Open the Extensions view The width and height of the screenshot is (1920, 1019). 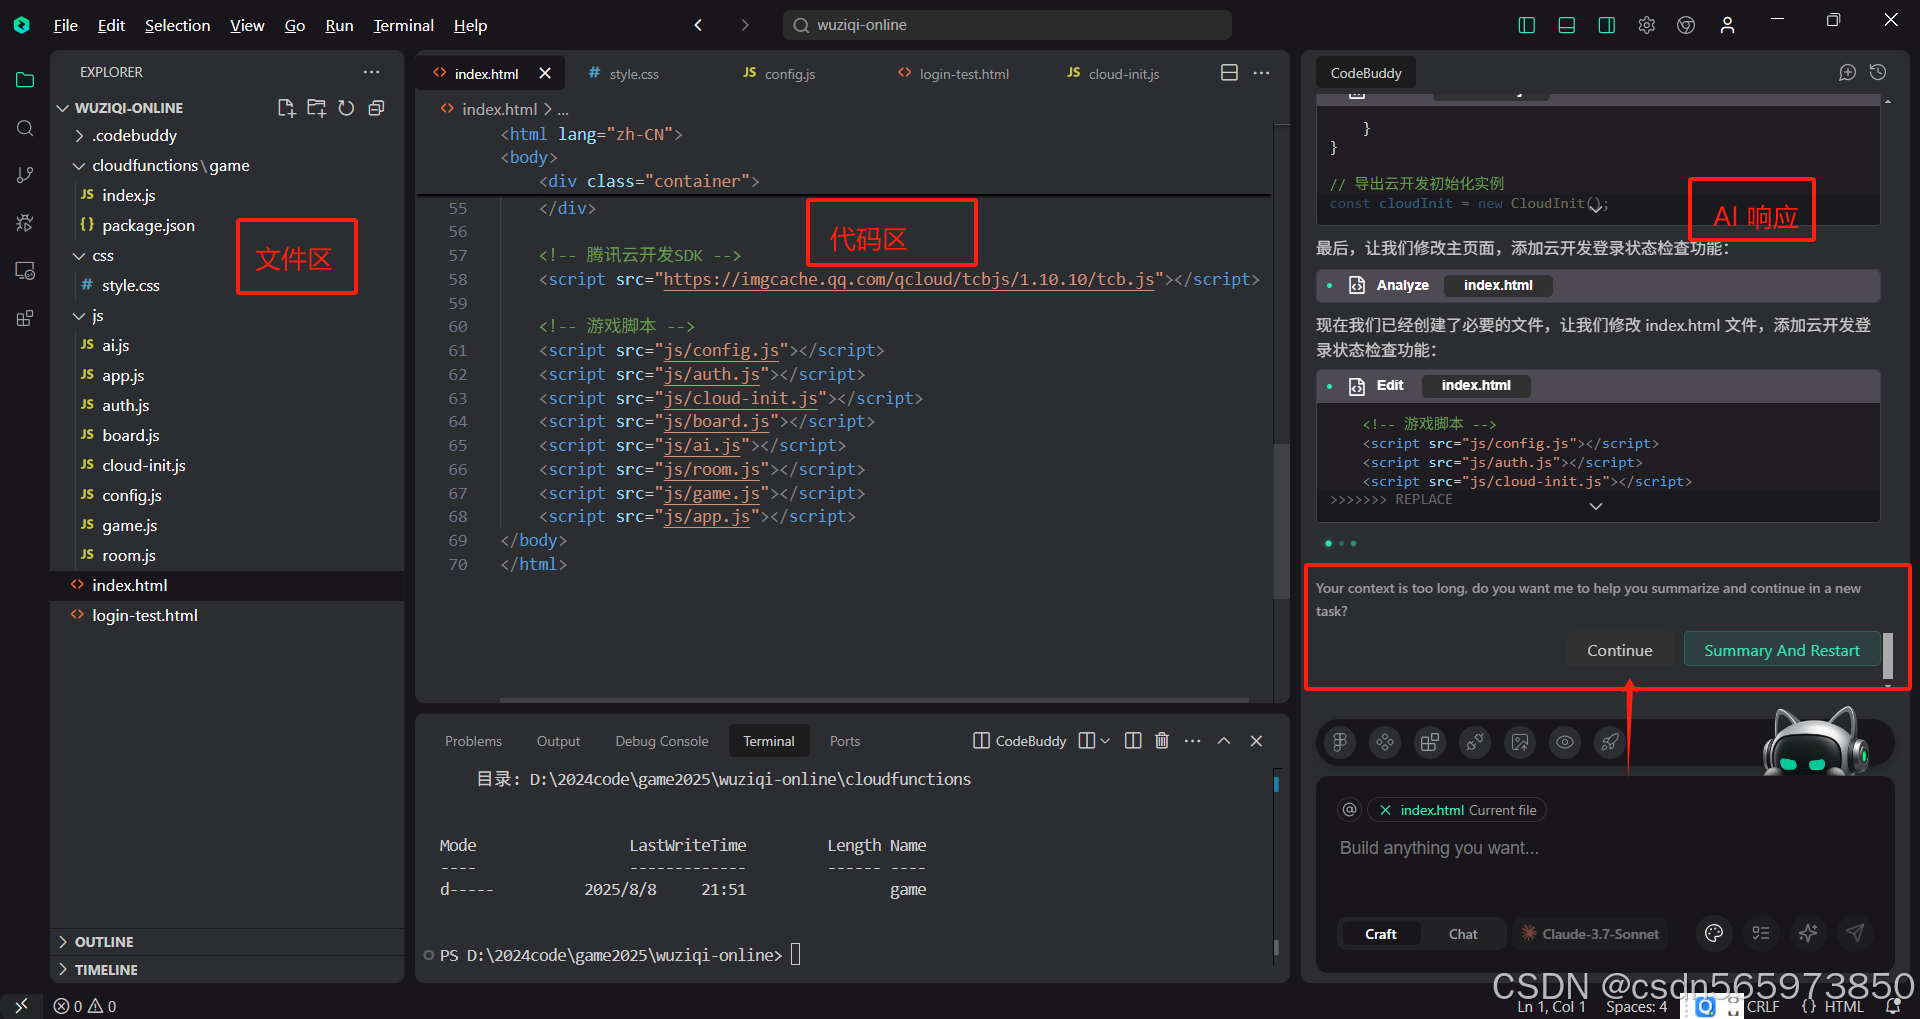click(x=25, y=318)
